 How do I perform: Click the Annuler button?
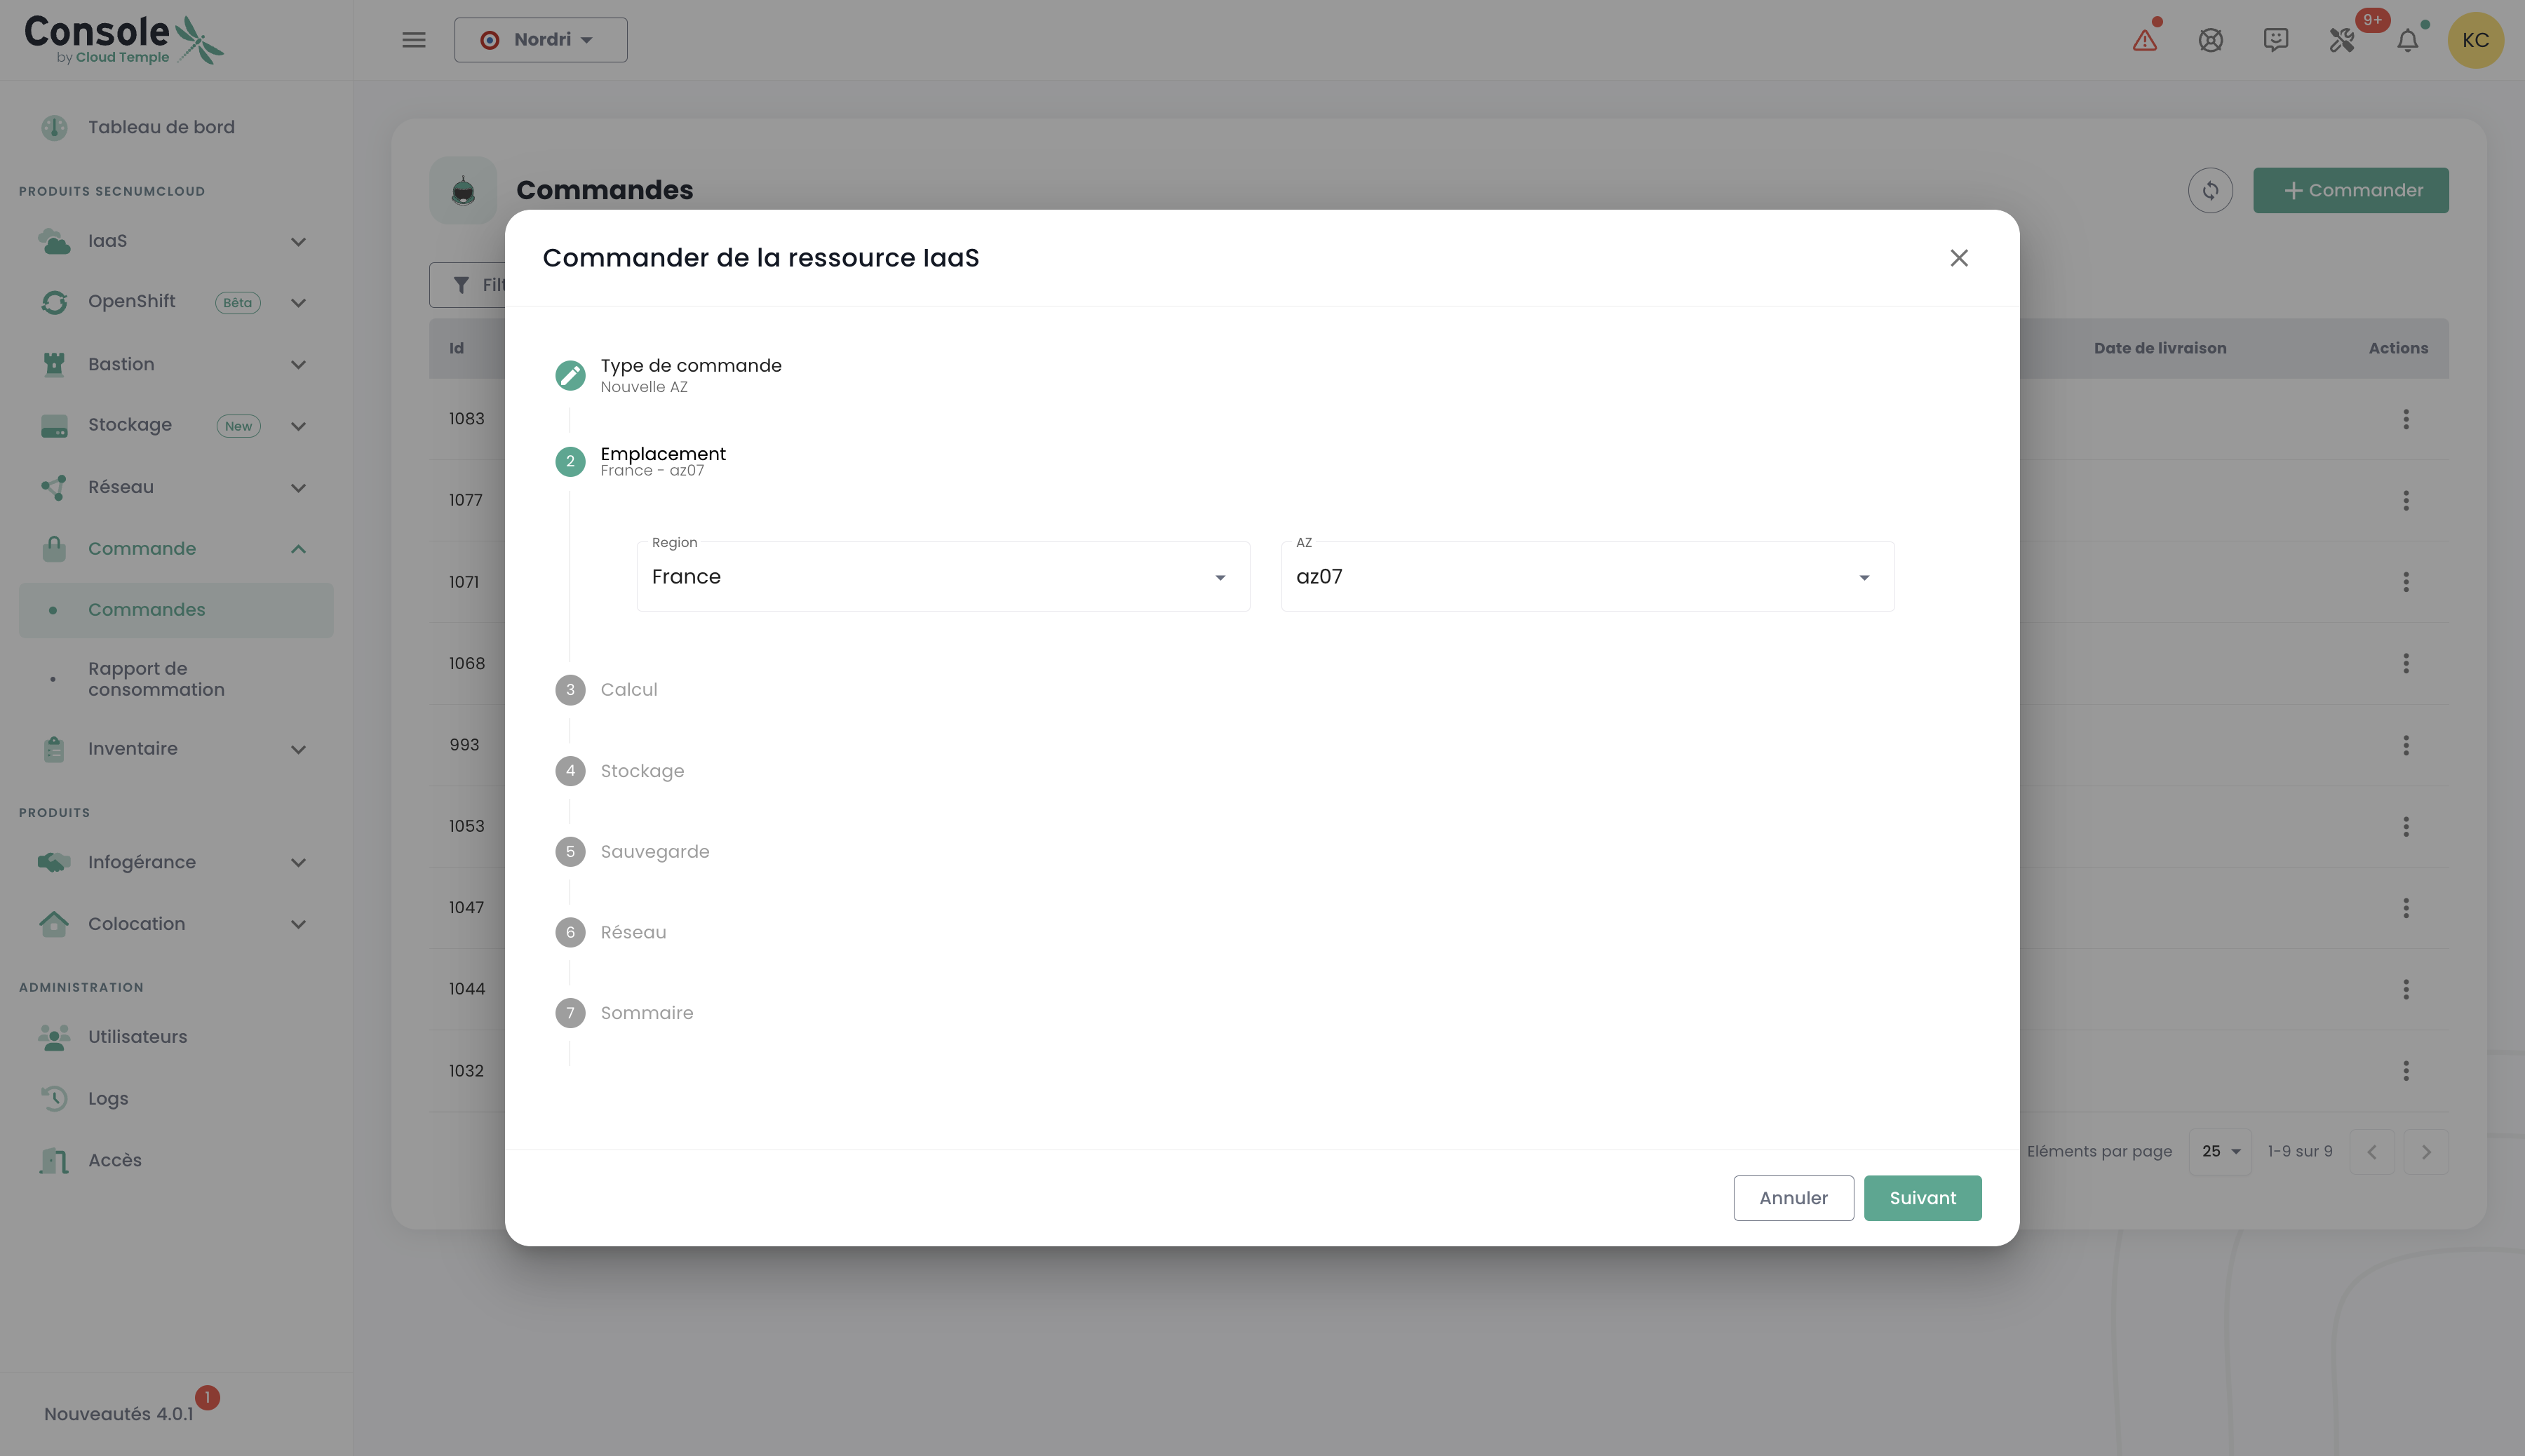click(1792, 1198)
